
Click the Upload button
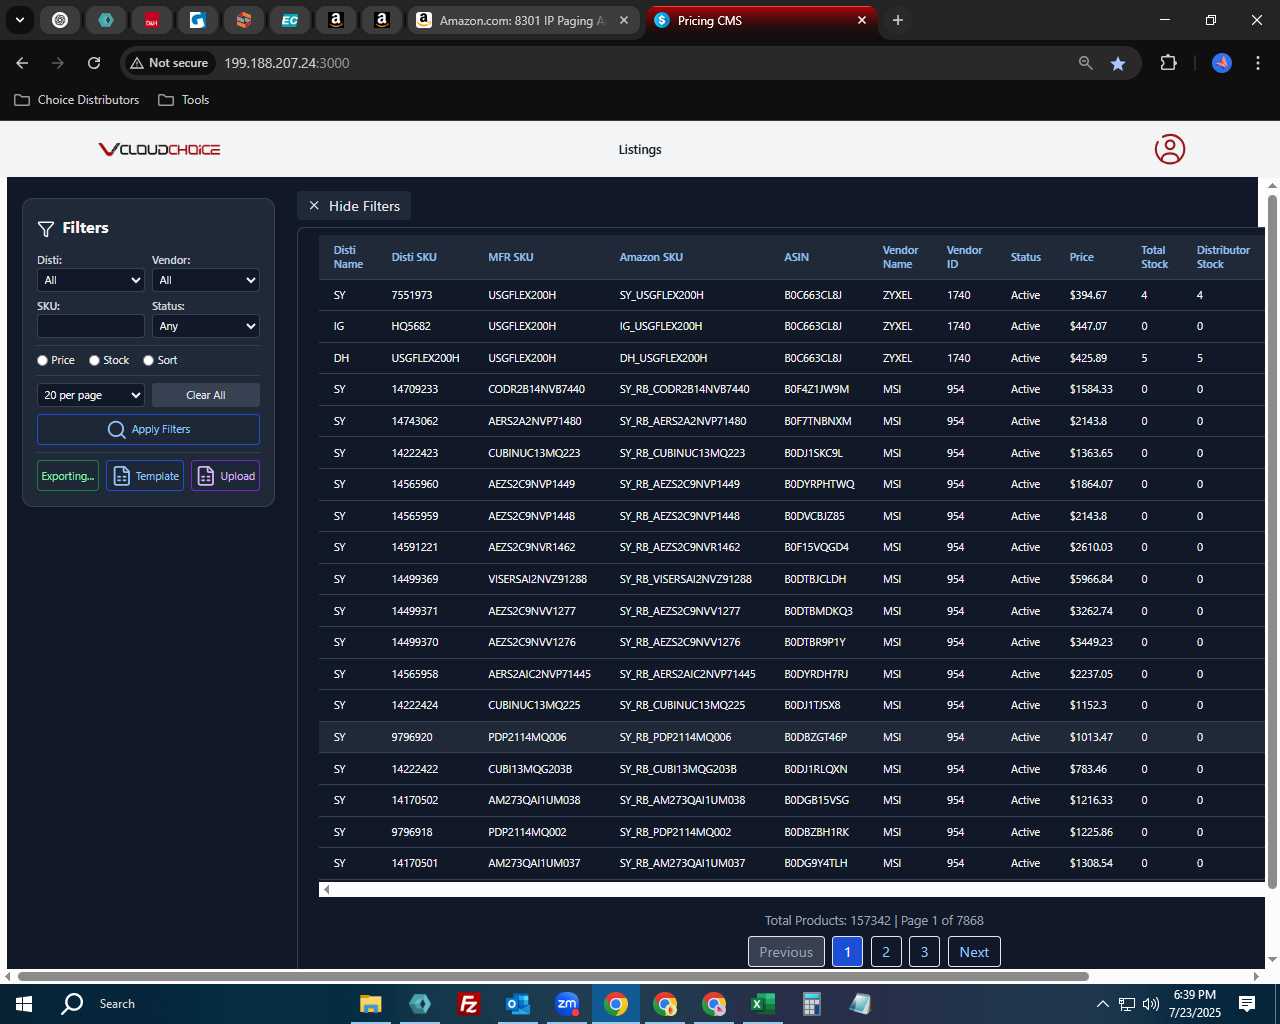[x=226, y=476]
